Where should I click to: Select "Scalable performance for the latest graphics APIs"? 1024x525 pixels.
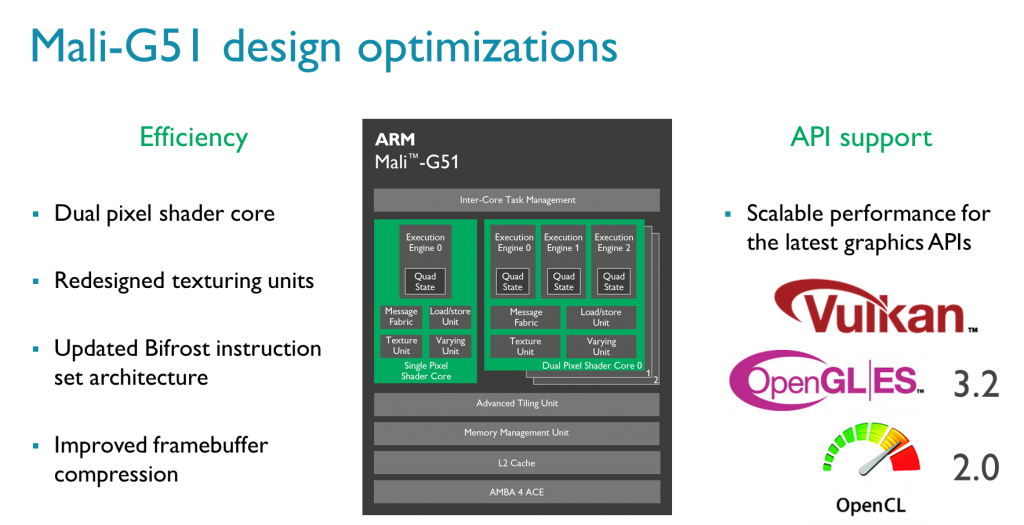point(868,228)
